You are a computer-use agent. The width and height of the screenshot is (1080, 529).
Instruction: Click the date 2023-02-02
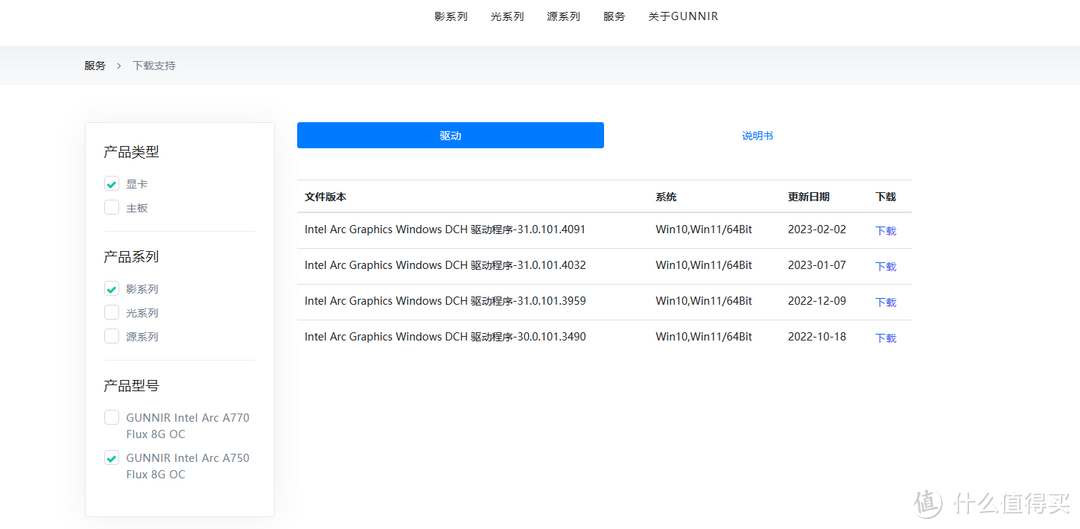point(817,229)
